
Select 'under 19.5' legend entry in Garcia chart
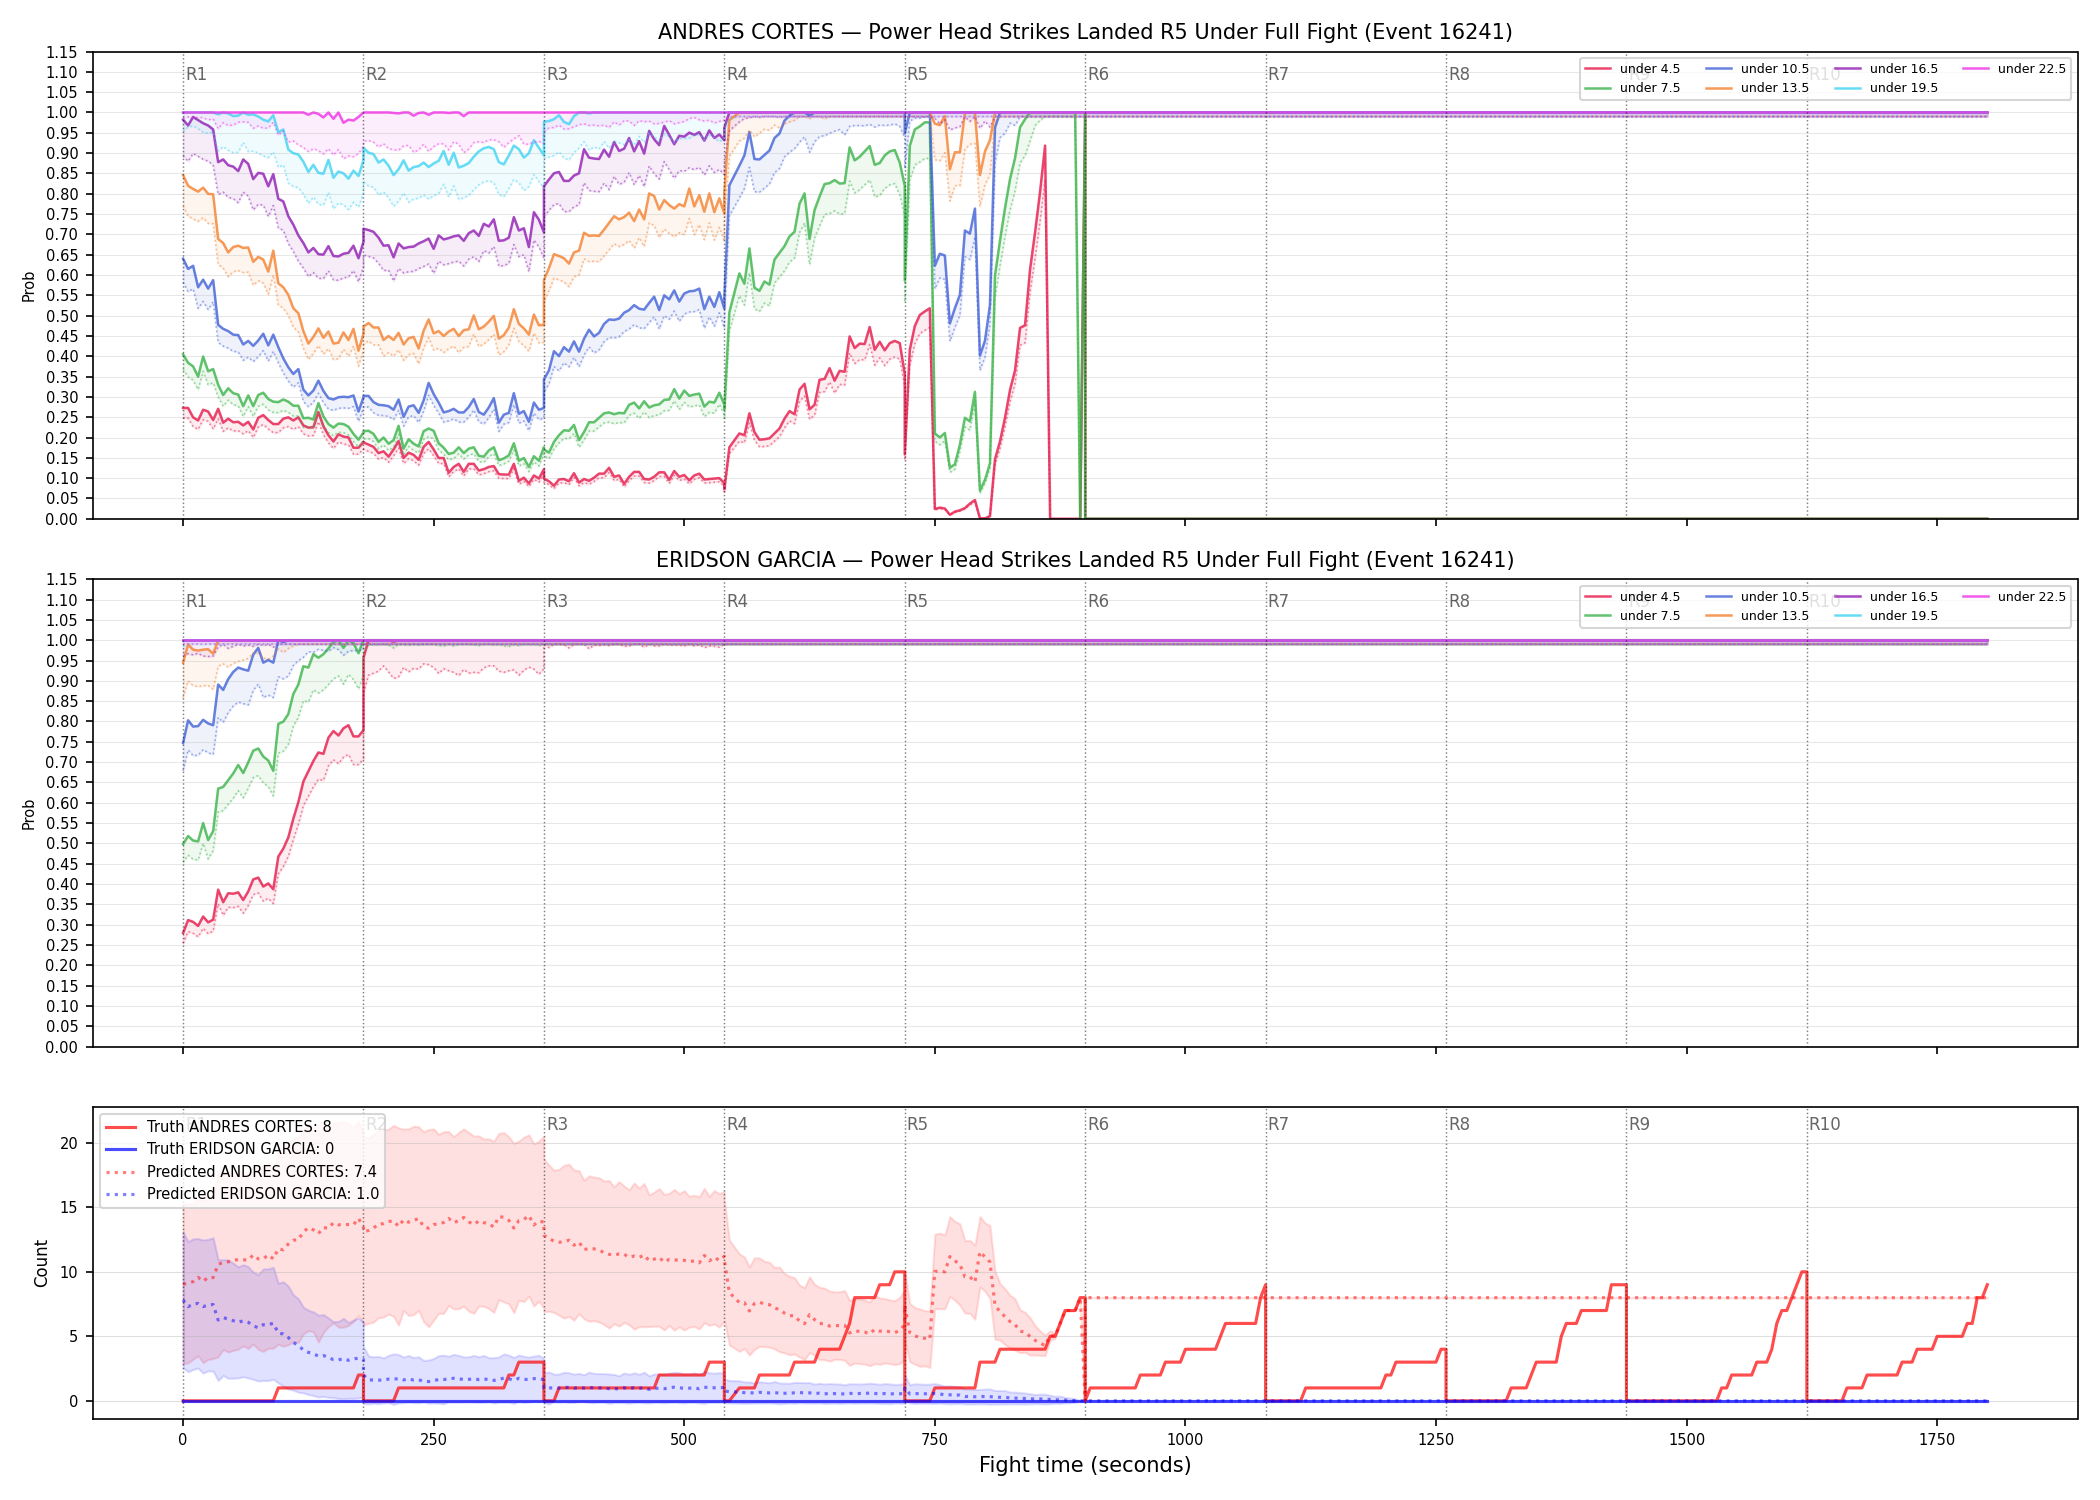click(x=1886, y=616)
